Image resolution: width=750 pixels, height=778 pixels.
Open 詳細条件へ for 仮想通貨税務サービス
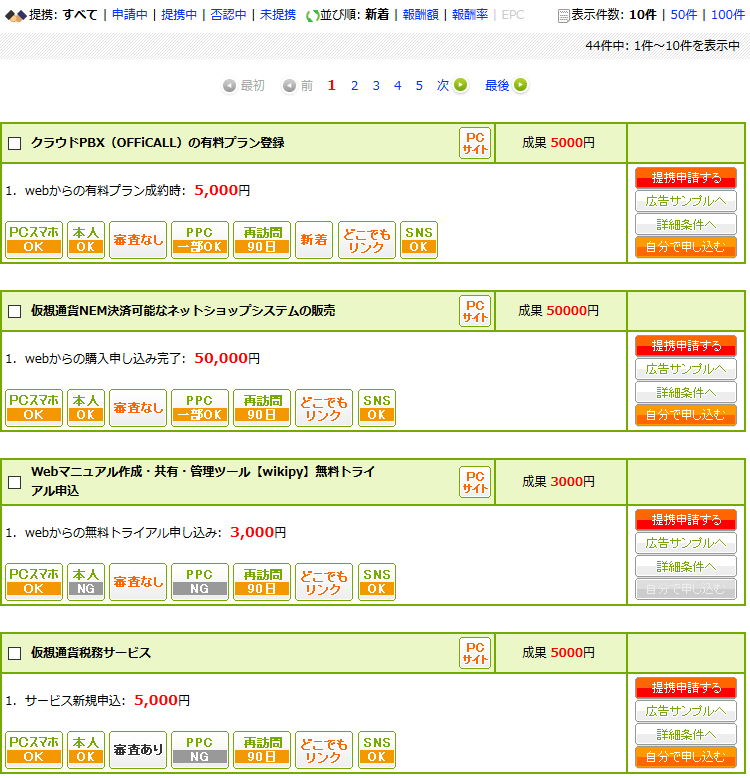[686, 734]
